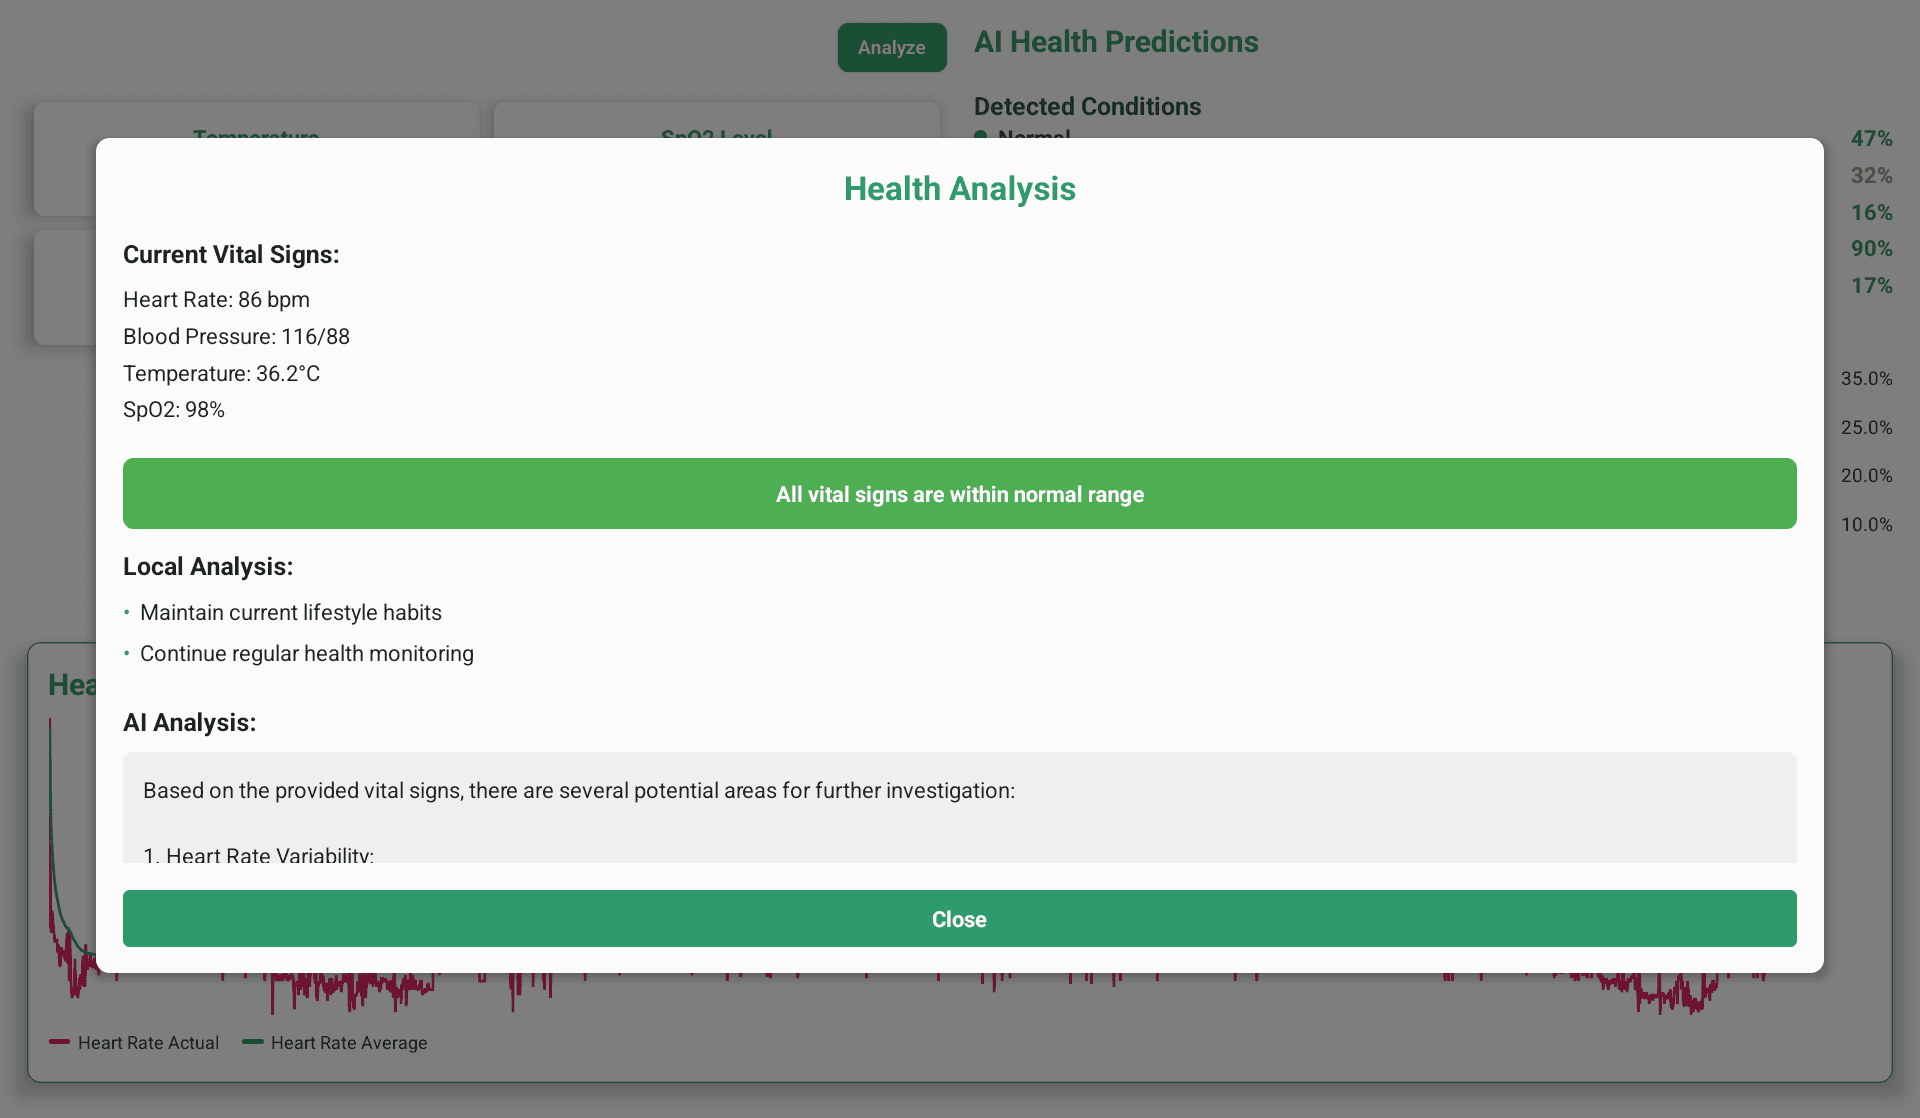This screenshot has height=1118, width=1920.
Task: Click the 32% condition probability
Action: click(x=1871, y=176)
